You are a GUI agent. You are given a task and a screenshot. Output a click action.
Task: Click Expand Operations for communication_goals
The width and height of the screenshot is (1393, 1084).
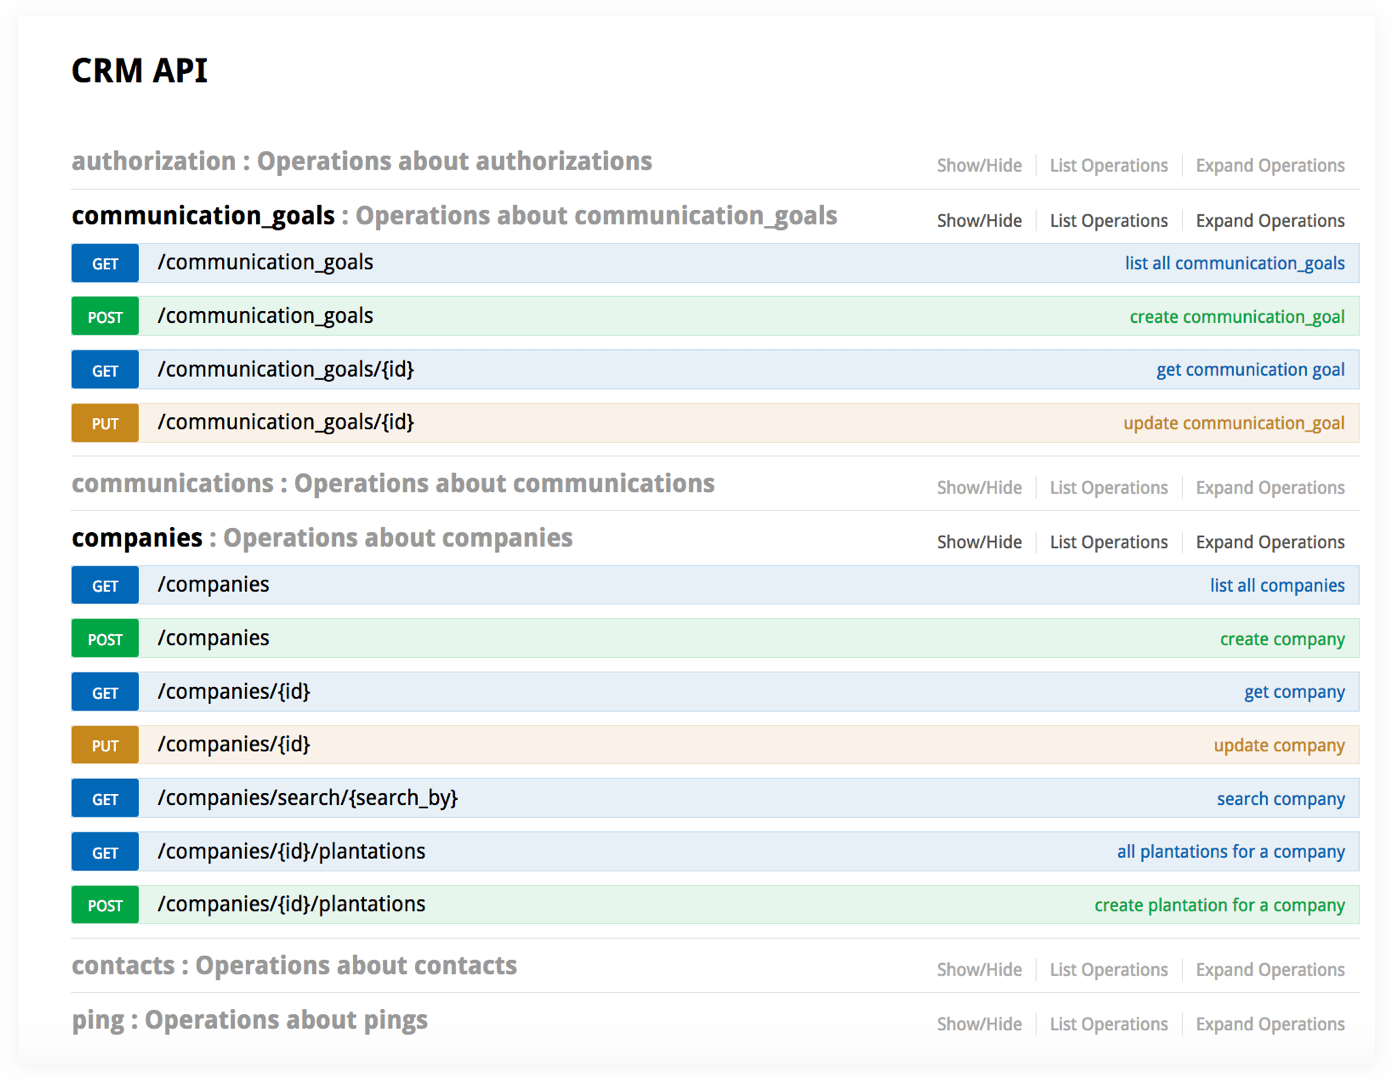1270,221
